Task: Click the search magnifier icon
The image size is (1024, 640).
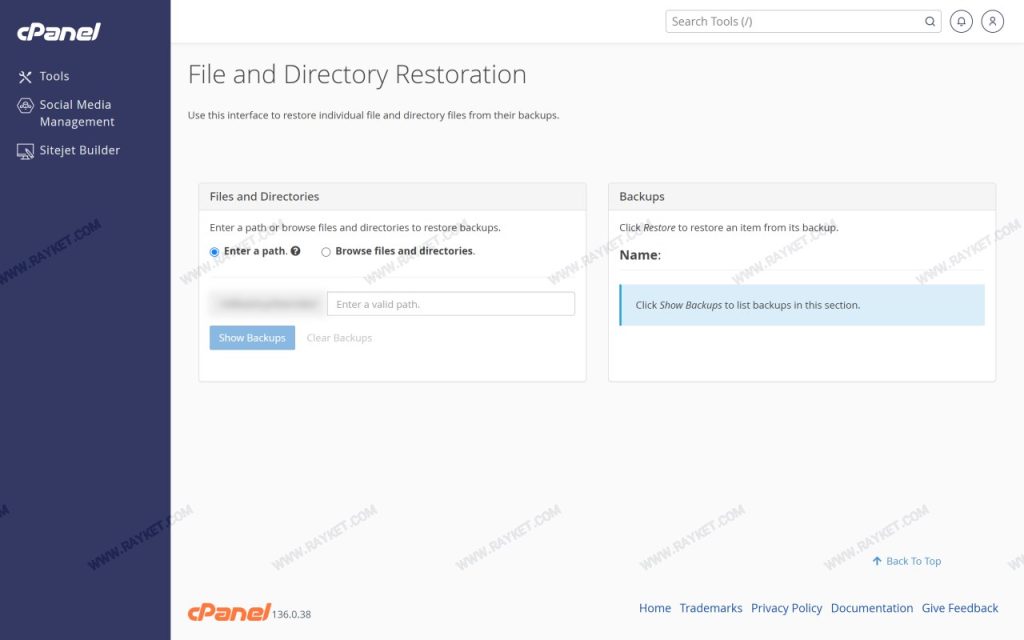Action: (x=929, y=22)
